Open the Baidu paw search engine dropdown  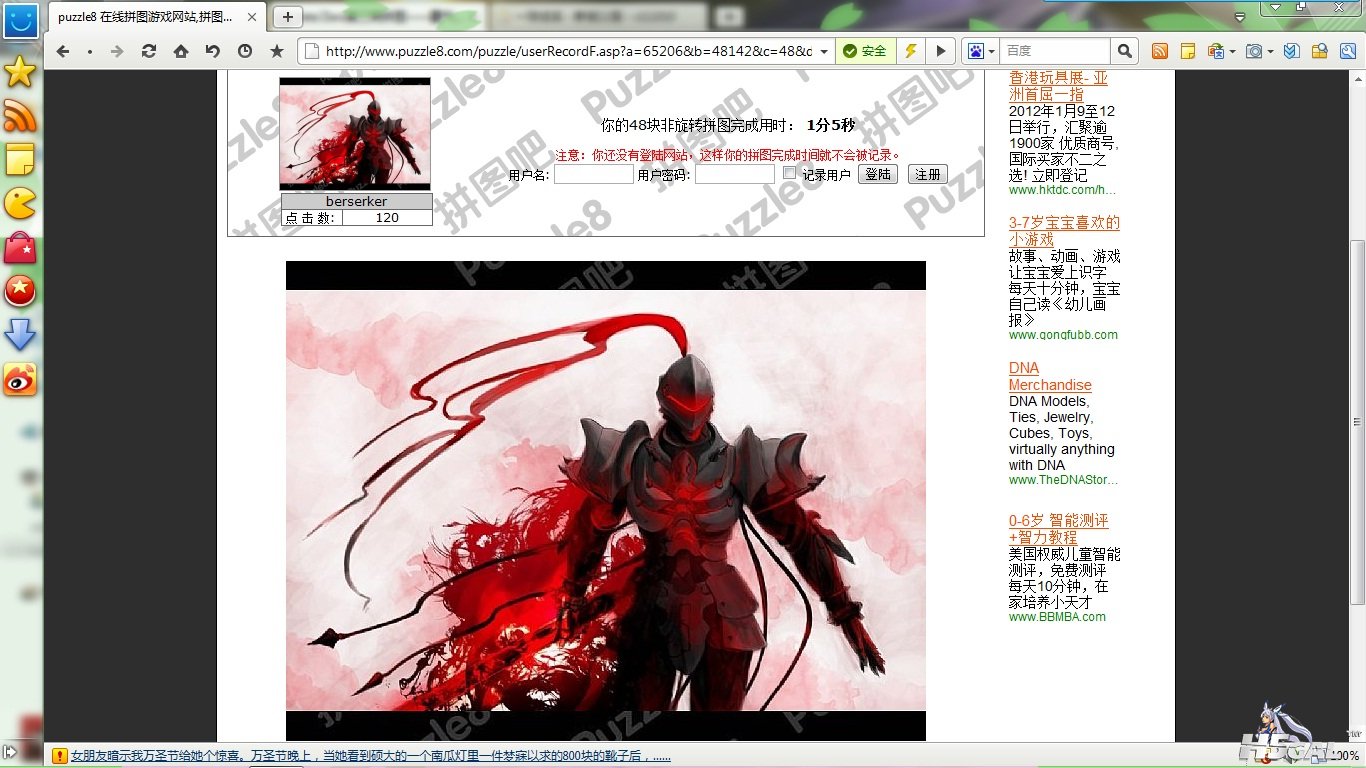pos(981,51)
